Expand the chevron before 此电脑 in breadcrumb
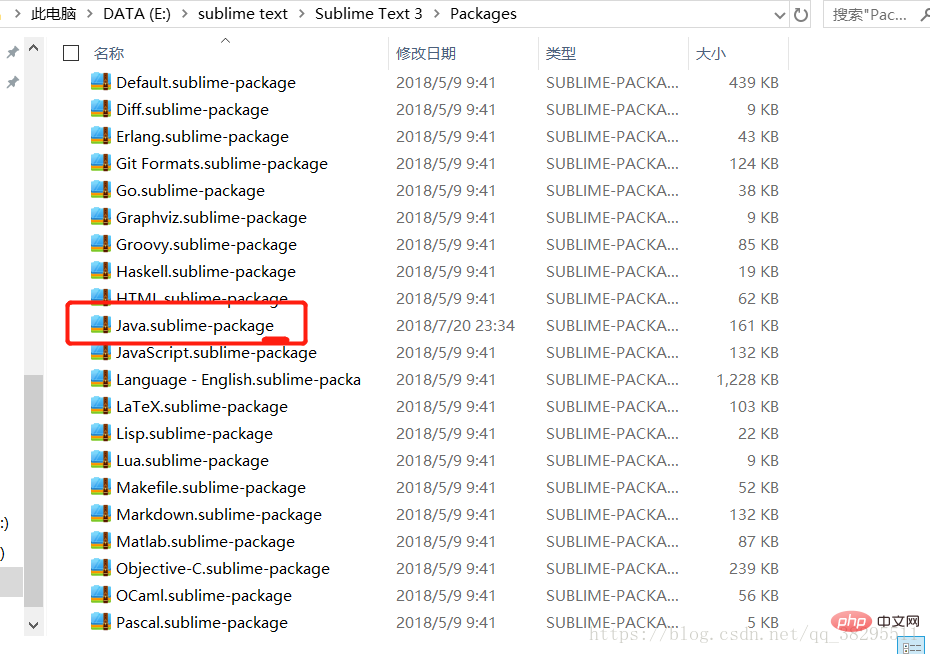Image resolution: width=930 pixels, height=654 pixels. (x=17, y=14)
